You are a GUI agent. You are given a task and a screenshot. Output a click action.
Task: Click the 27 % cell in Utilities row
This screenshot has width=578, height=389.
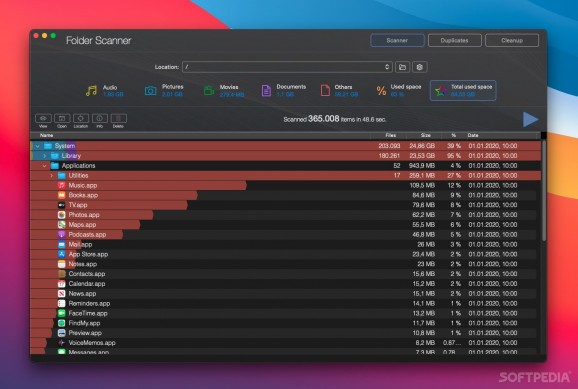454,176
